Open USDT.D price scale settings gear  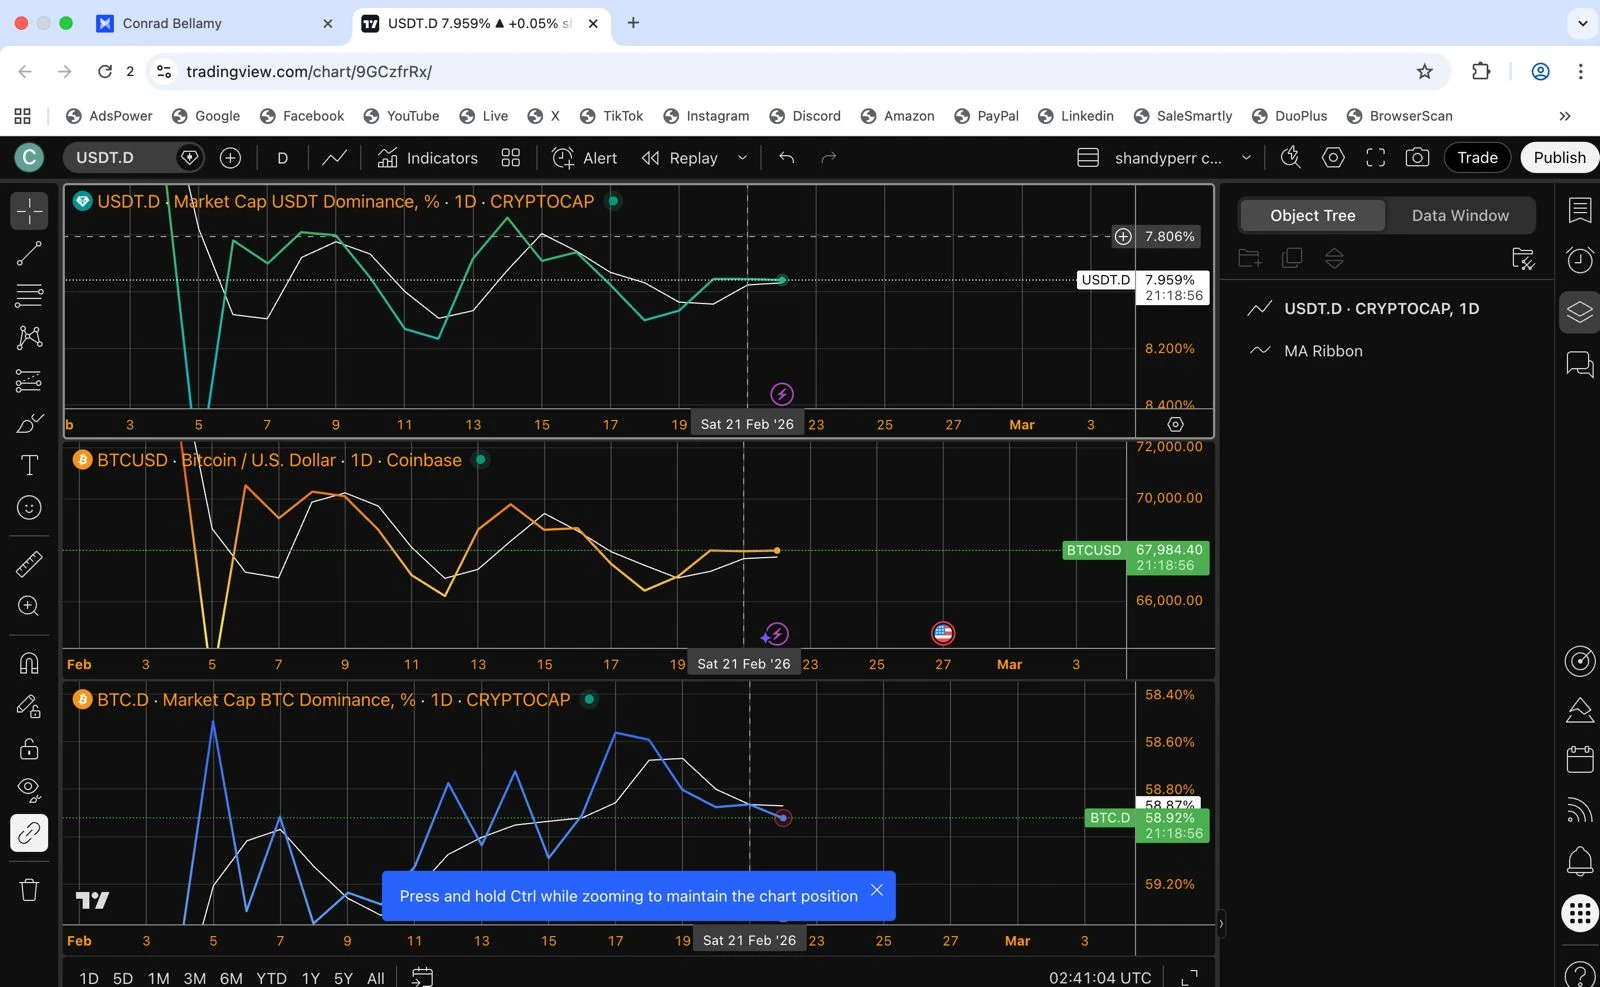[x=1176, y=424]
